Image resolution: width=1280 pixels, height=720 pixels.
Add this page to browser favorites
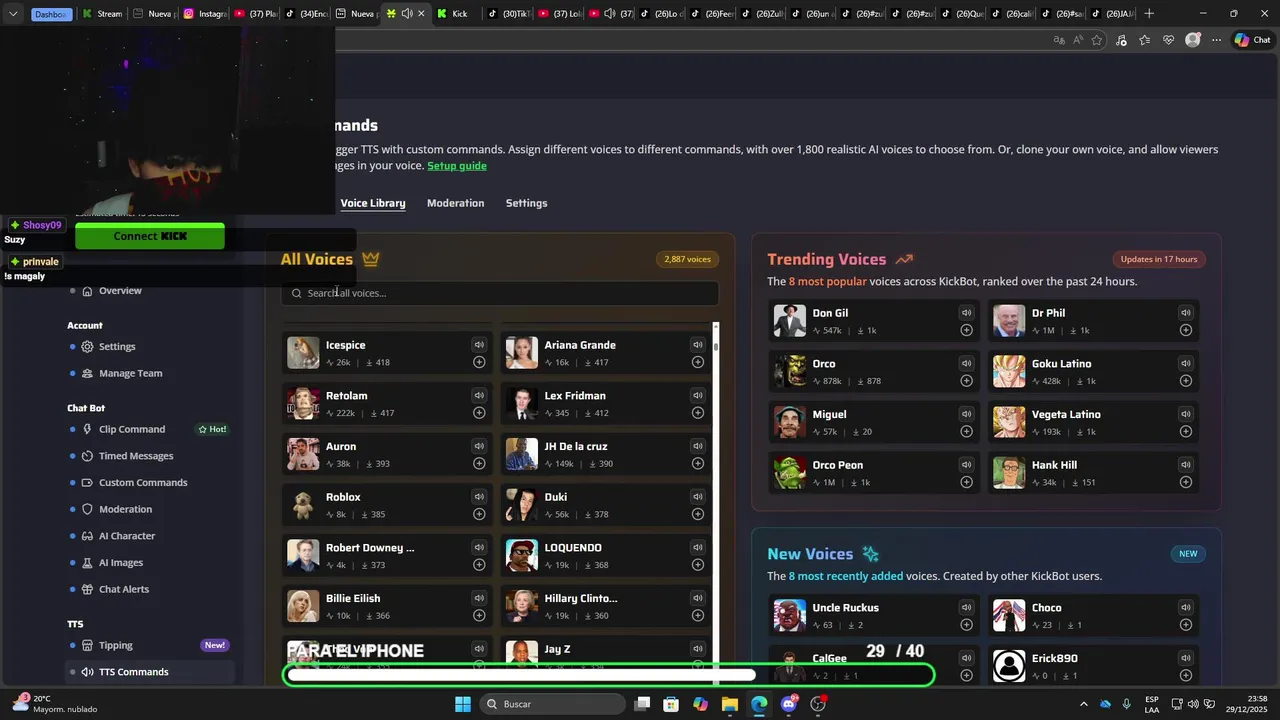tap(1097, 40)
